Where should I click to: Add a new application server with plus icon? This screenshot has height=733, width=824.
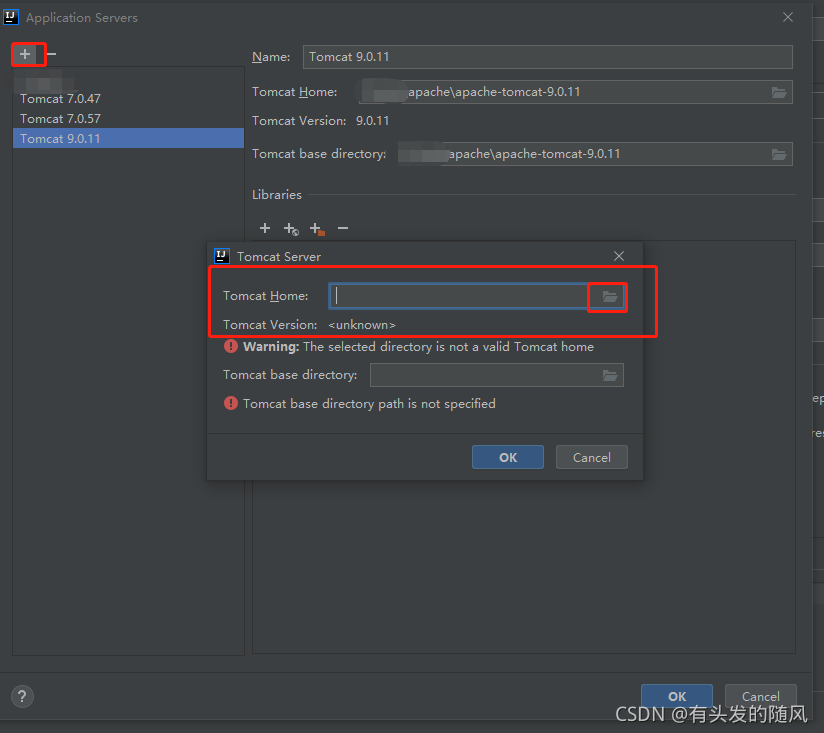[x=25, y=54]
